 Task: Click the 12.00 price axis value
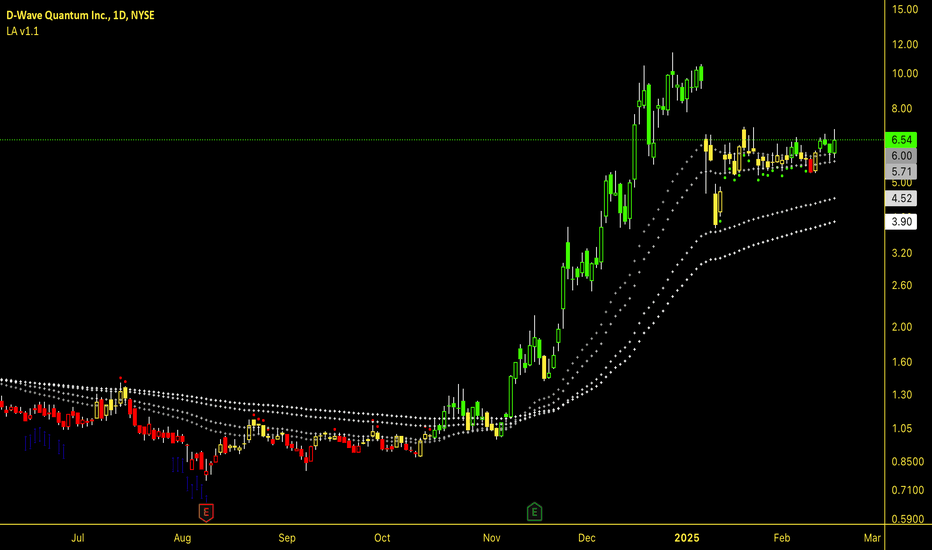coord(905,45)
